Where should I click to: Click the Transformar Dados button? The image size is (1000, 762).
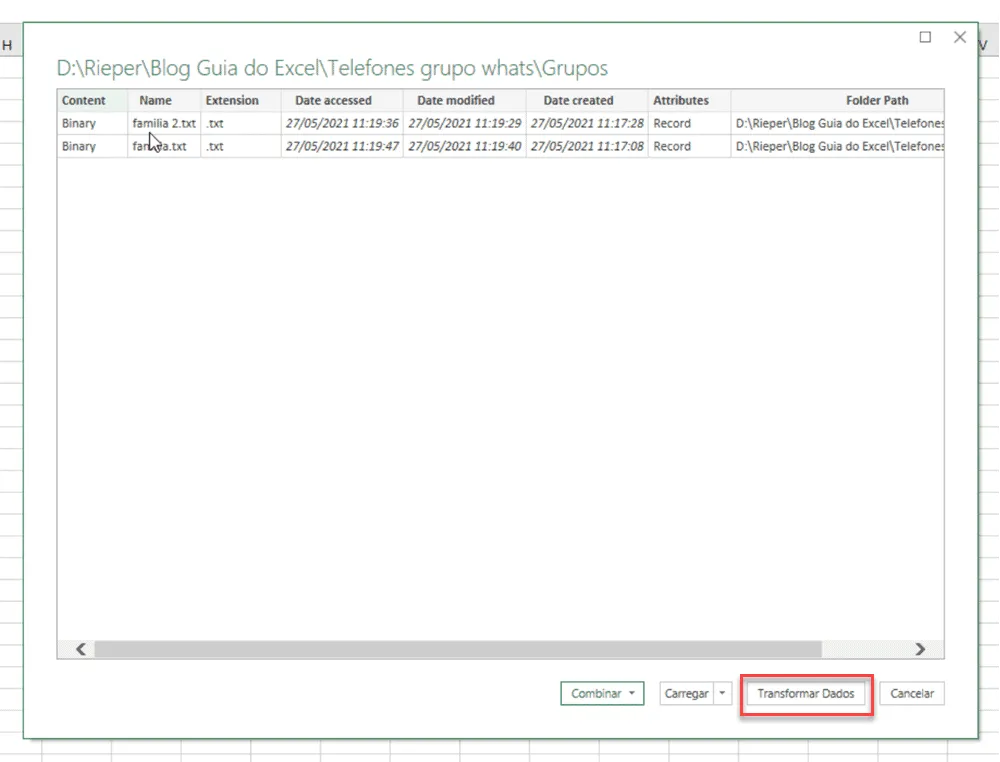pyautogui.click(x=805, y=693)
